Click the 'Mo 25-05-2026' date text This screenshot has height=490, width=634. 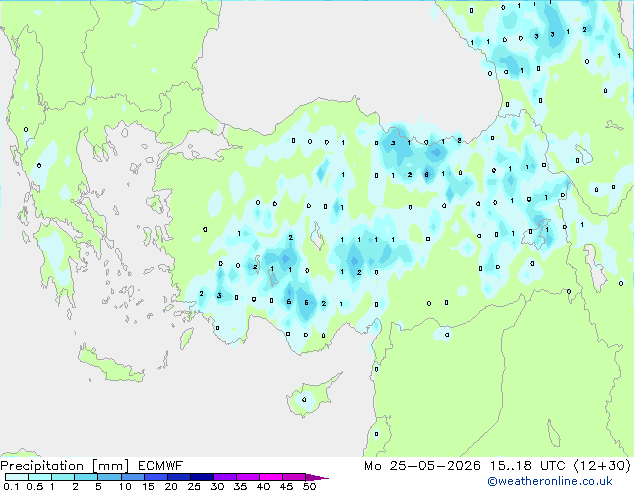pos(422,466)
